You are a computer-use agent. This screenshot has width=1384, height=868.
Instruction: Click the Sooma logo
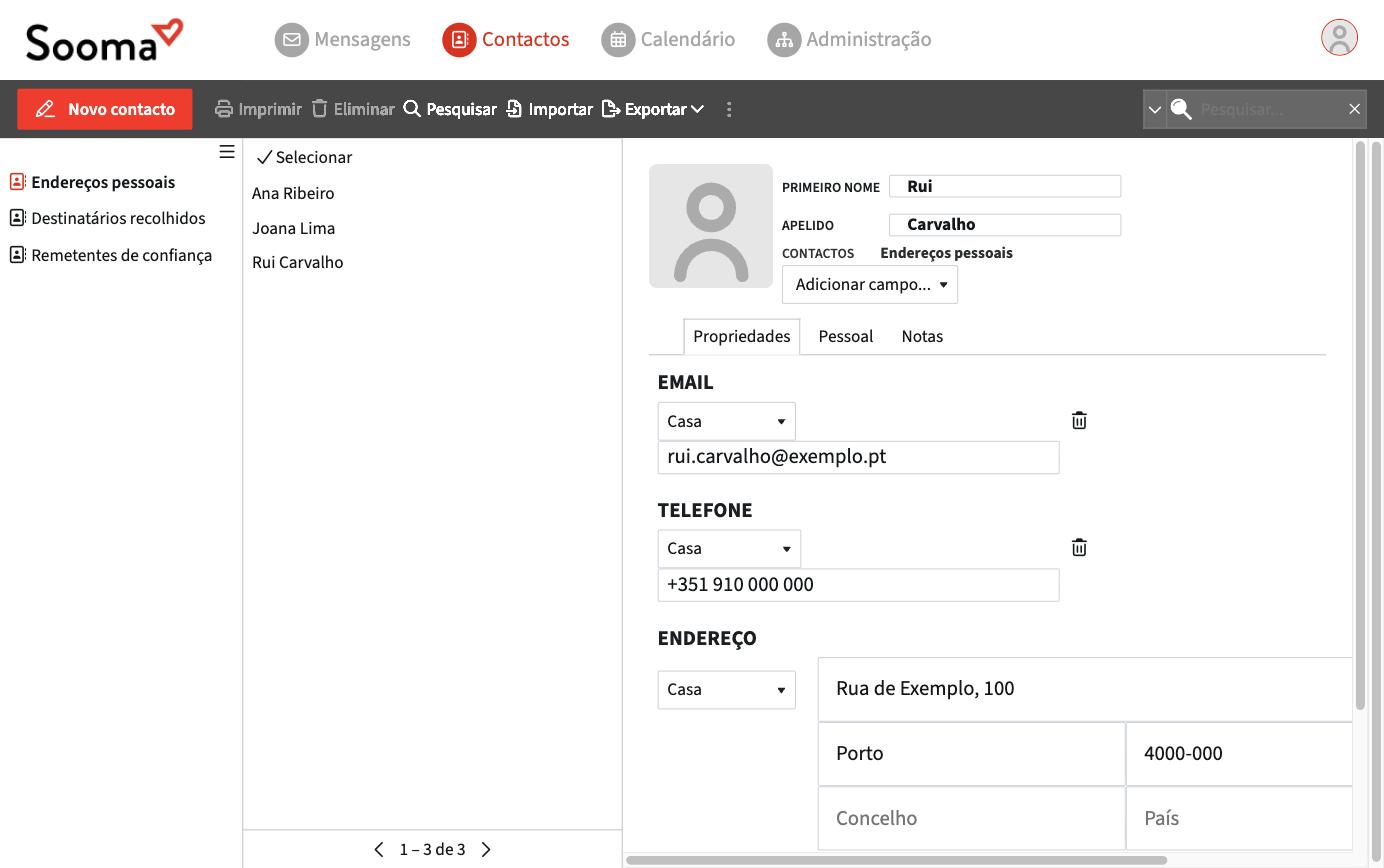105,40
